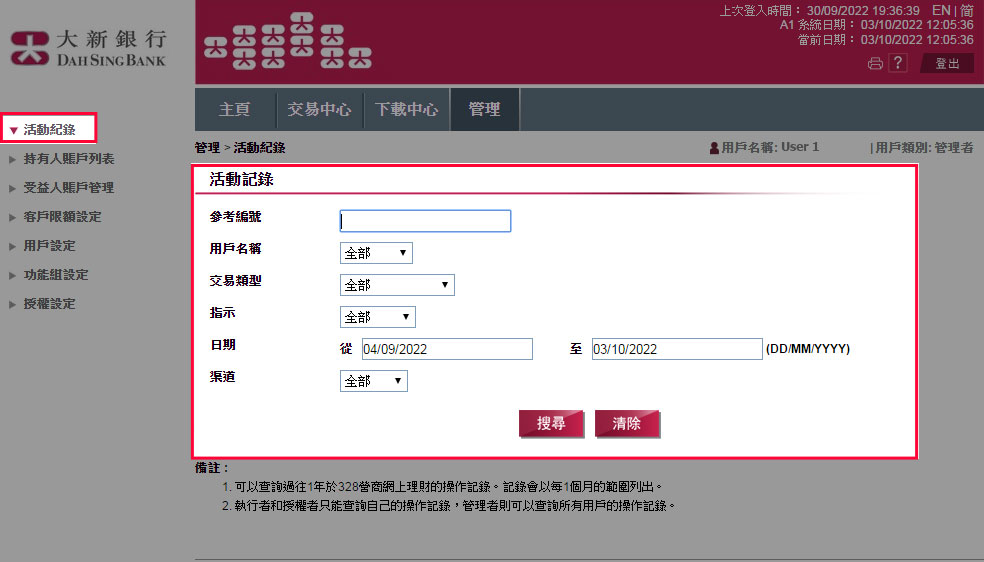This screenshot has width=984, height=562.
Task: Open the 主頁 tab
Action: tap(235, 109)
